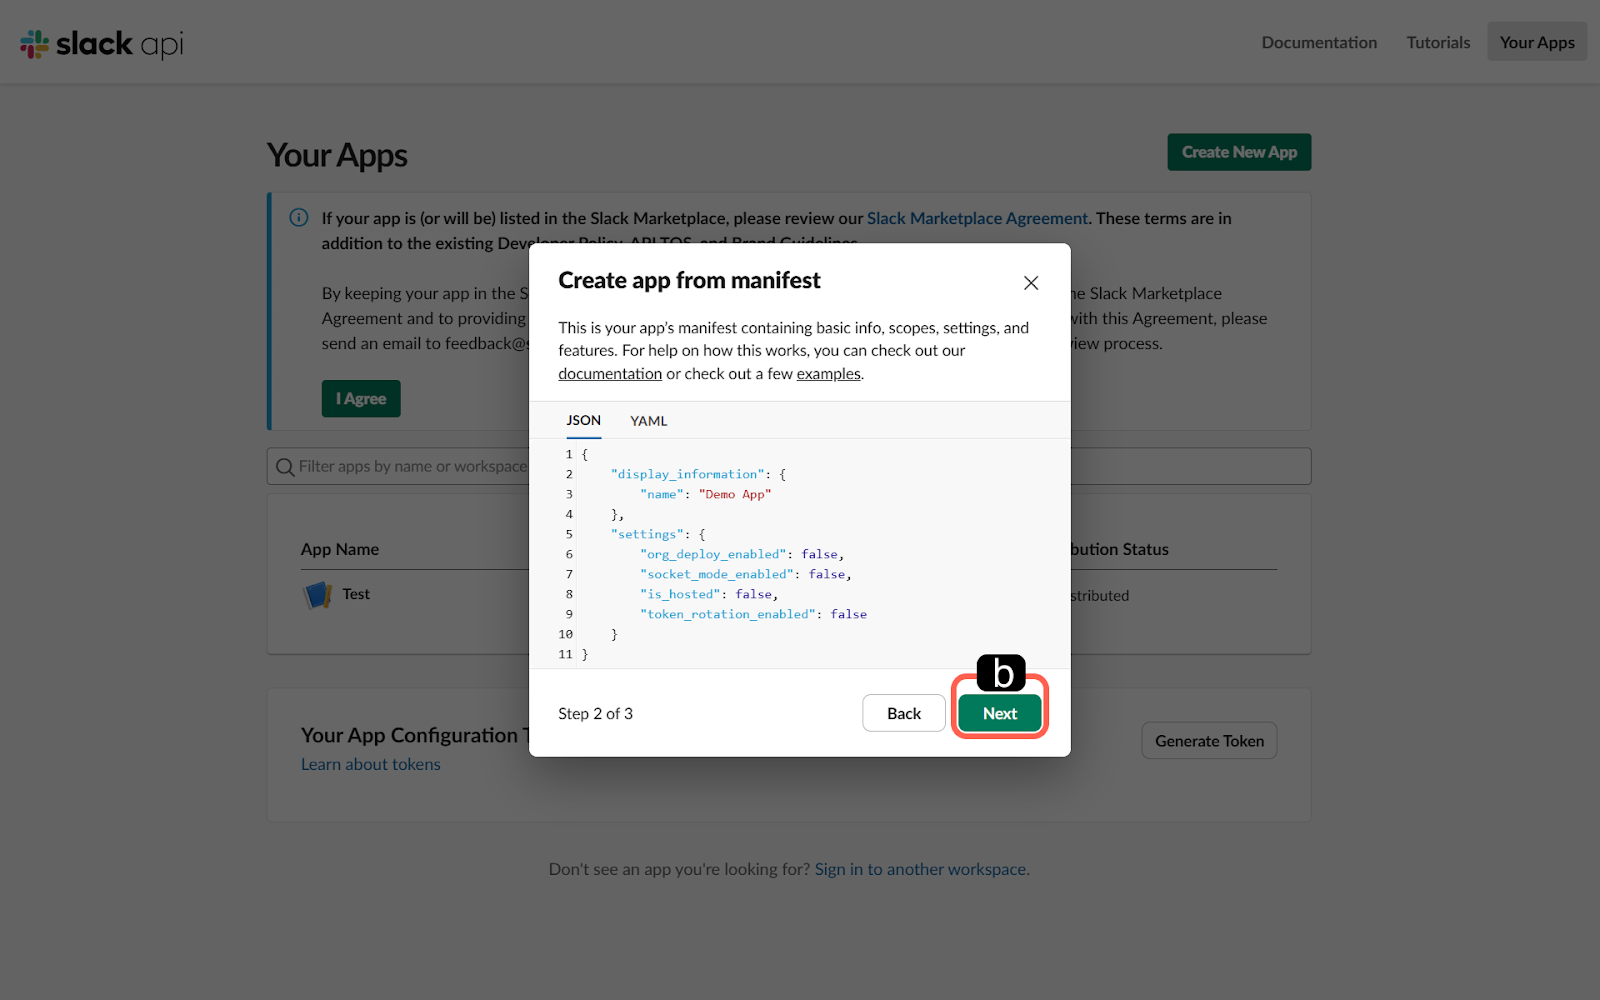The image size is (1600, 1000).
Task: Click the Create New App button
Action: [1238, 152]
